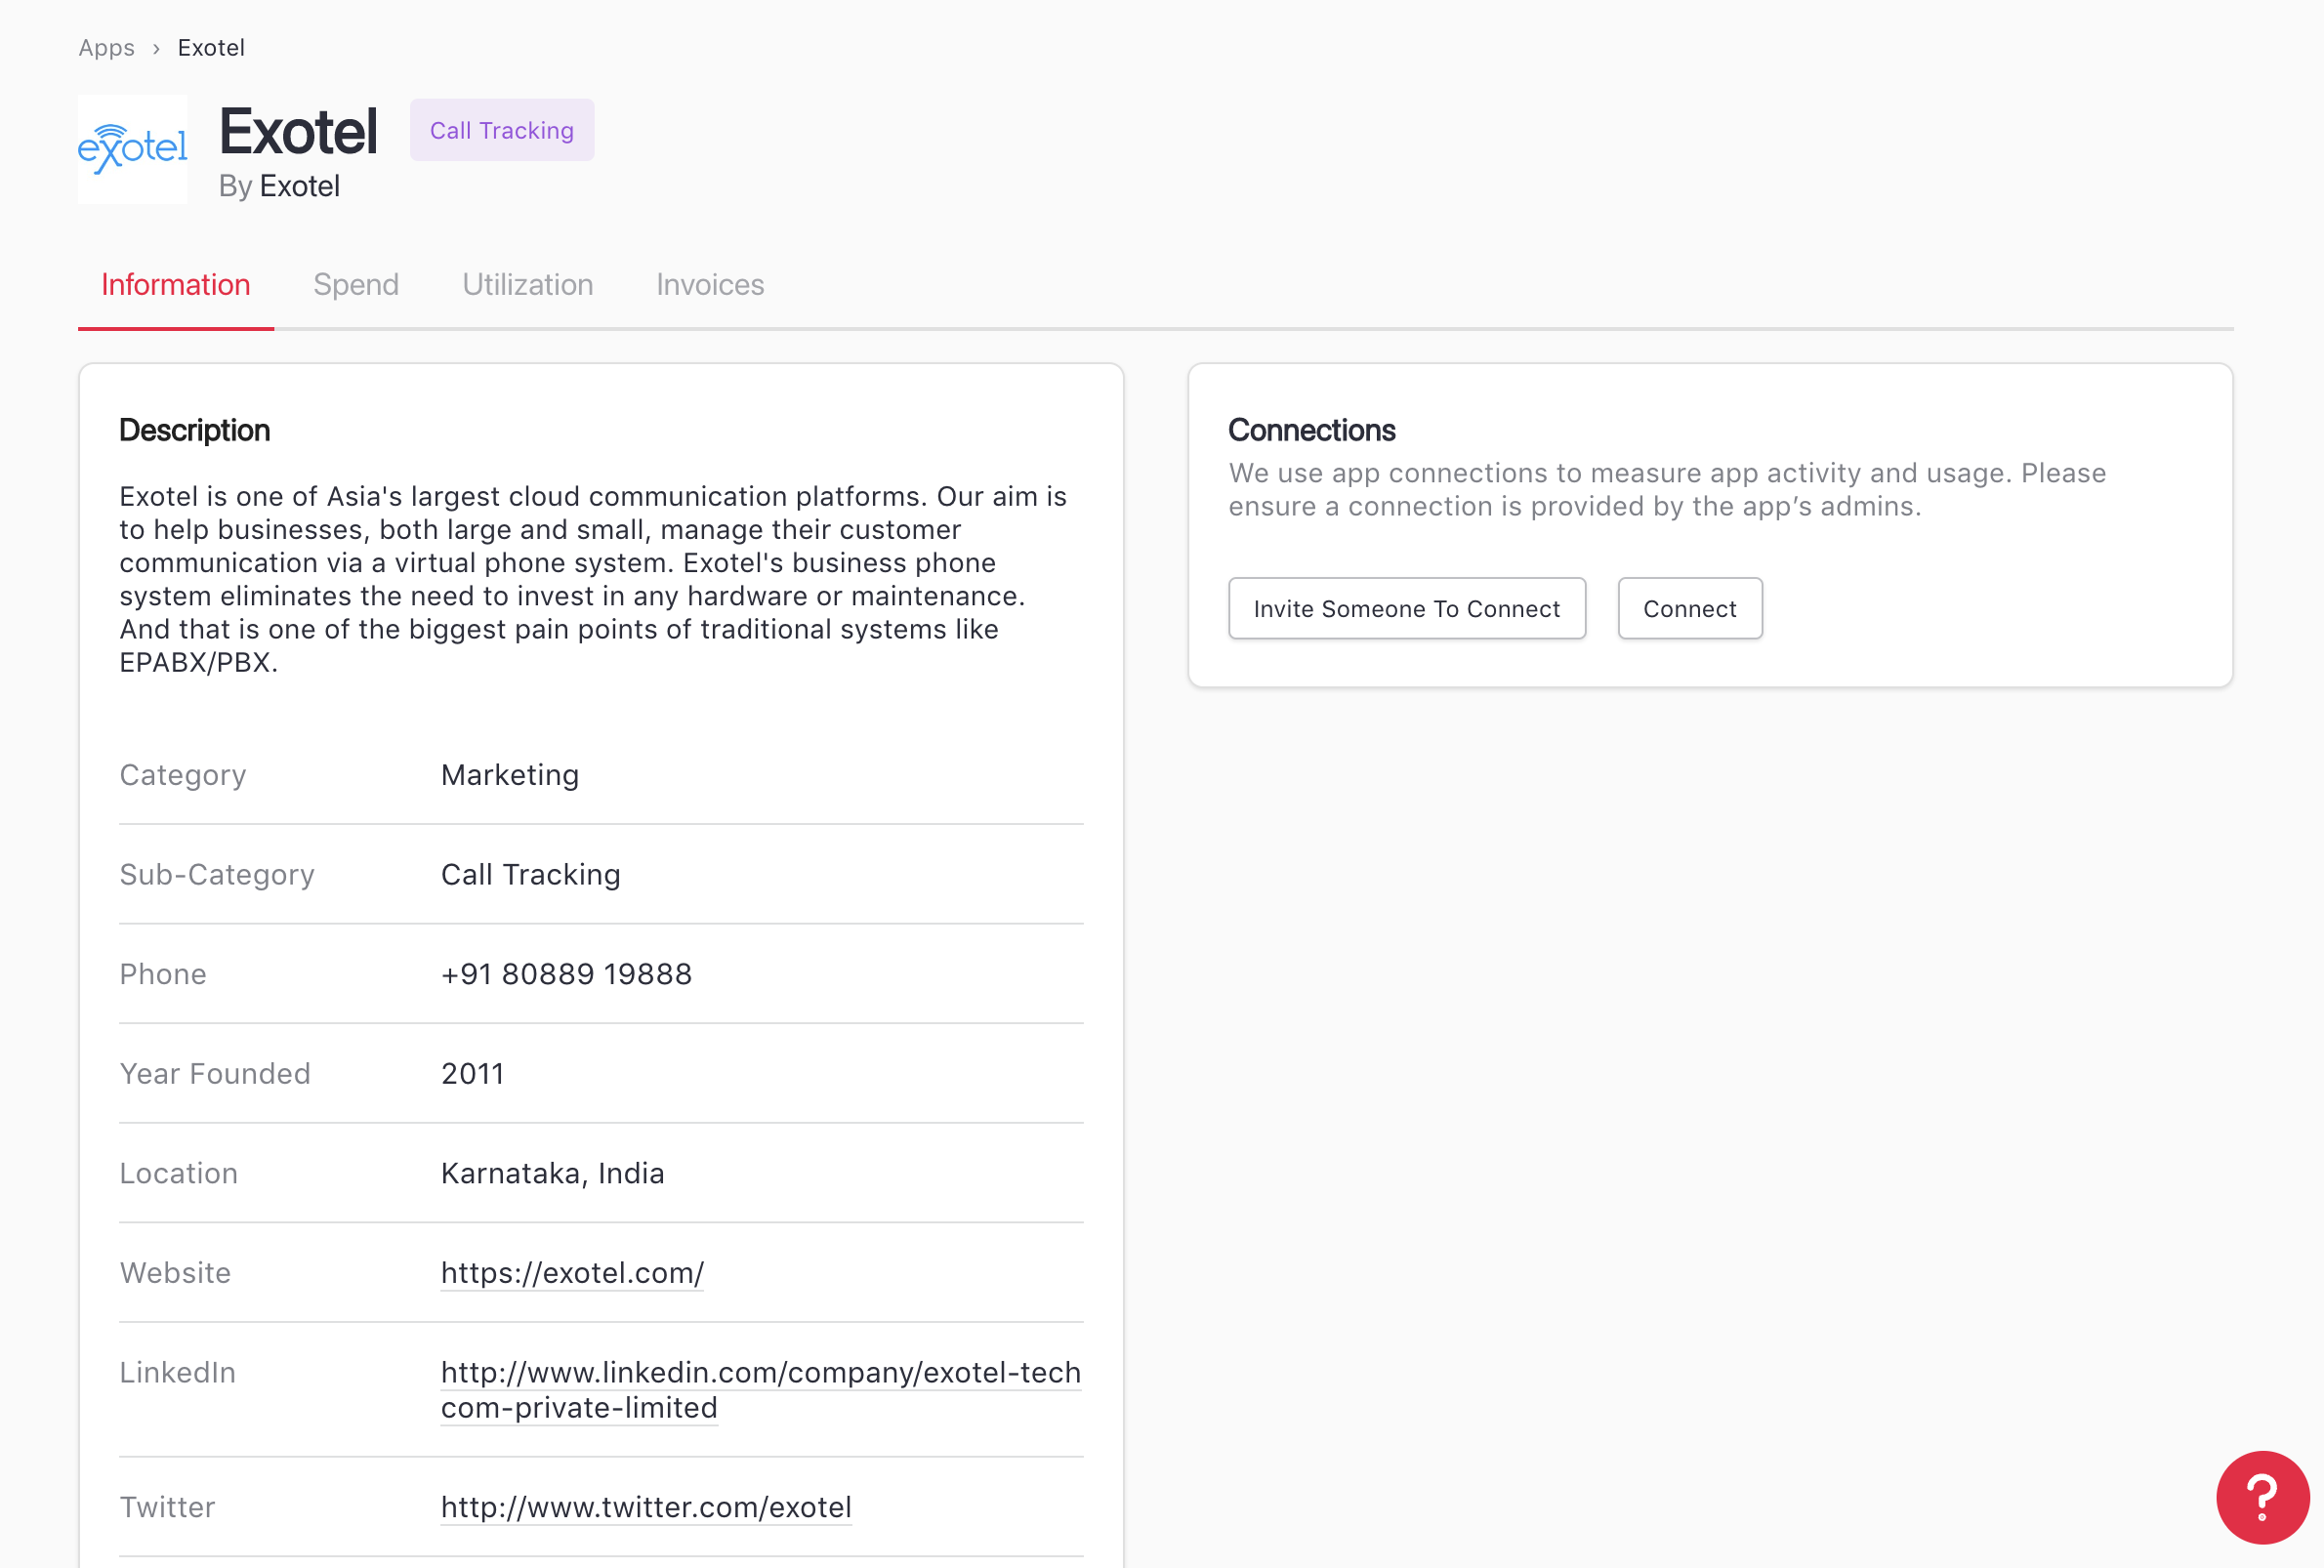
Task: Open the red help question-mark button
Action: click(2261, 1496)
